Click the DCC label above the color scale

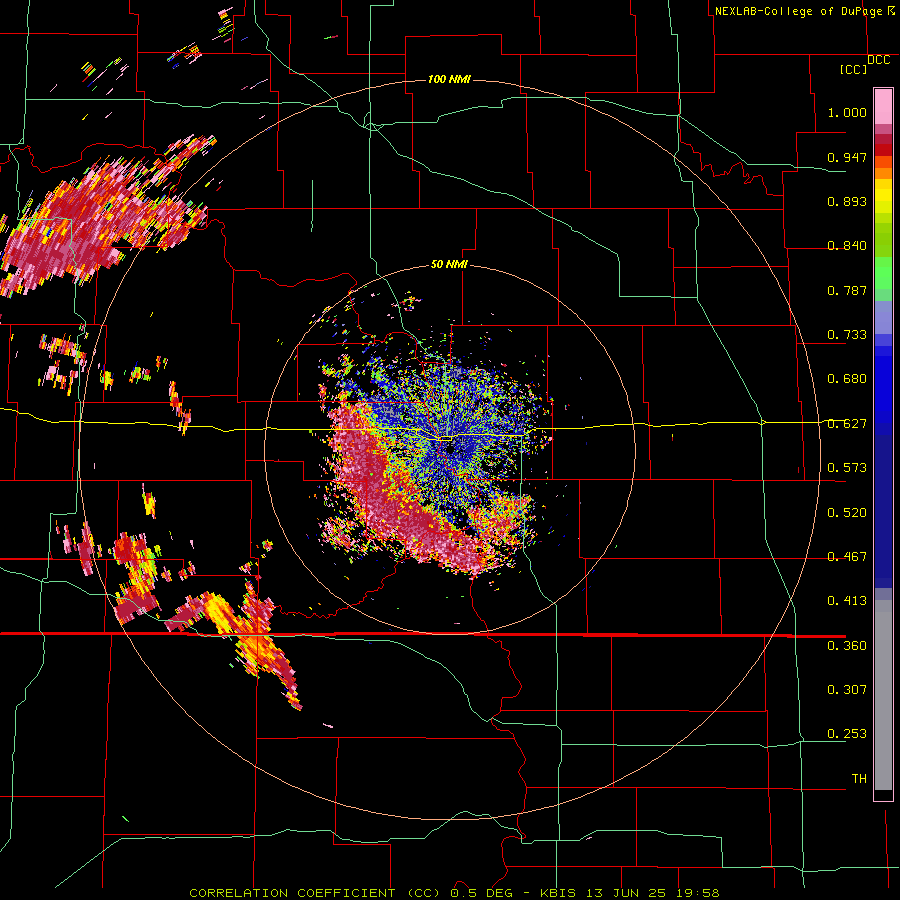click(x=878, y=60)
